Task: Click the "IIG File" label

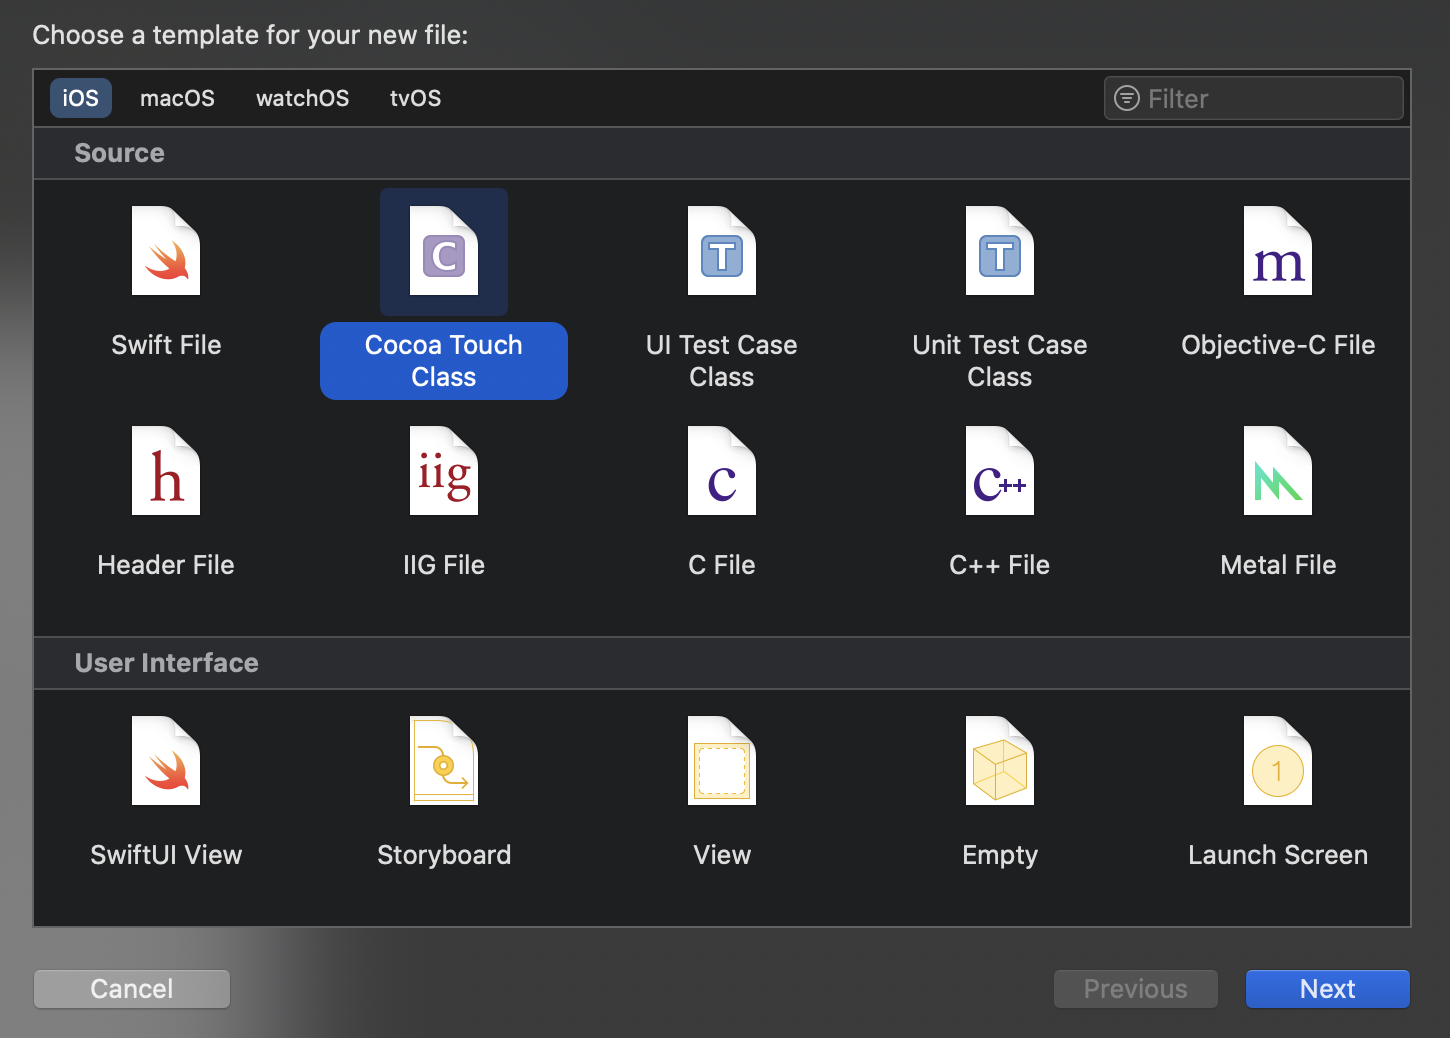Action: point(444,565)
